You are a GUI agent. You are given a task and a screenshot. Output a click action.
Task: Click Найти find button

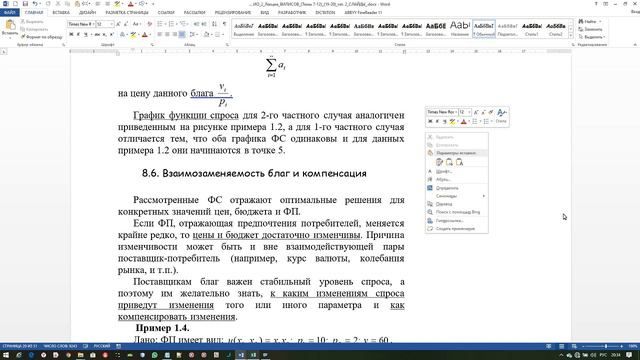[589, 22]
